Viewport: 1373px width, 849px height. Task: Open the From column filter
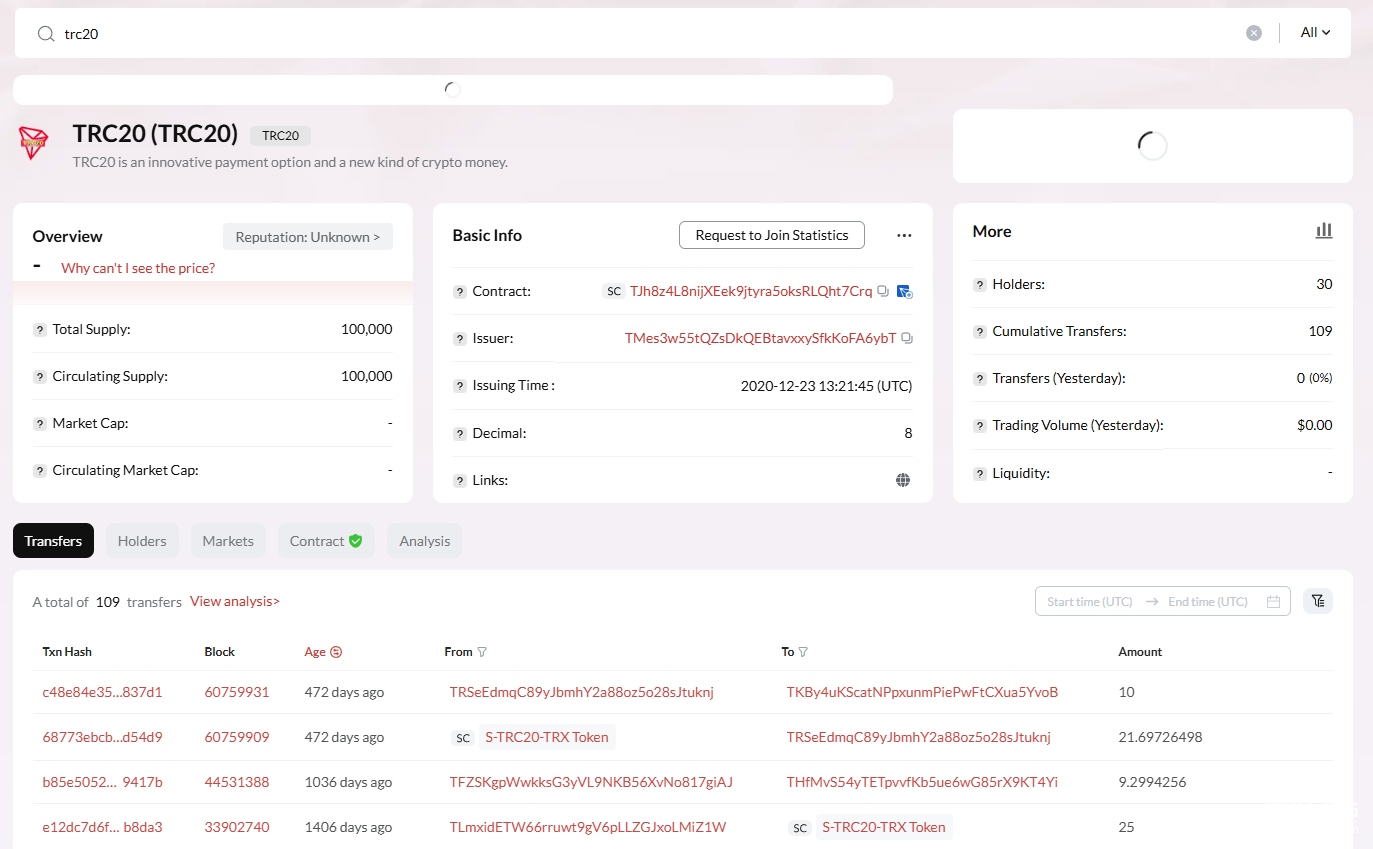[x=482, y=652]
